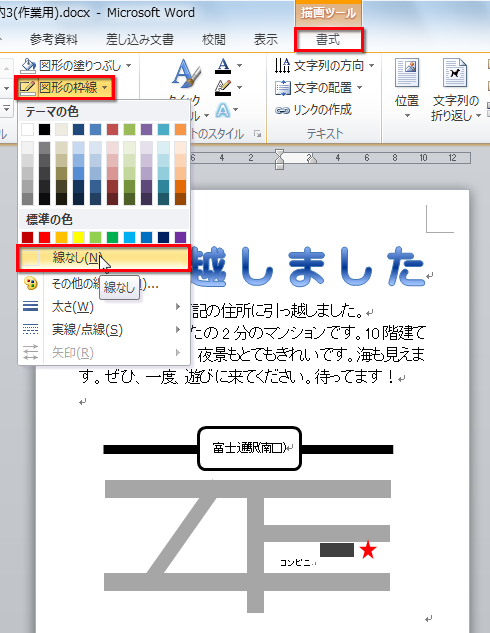Pick white theme color swatch

[27, 130]
